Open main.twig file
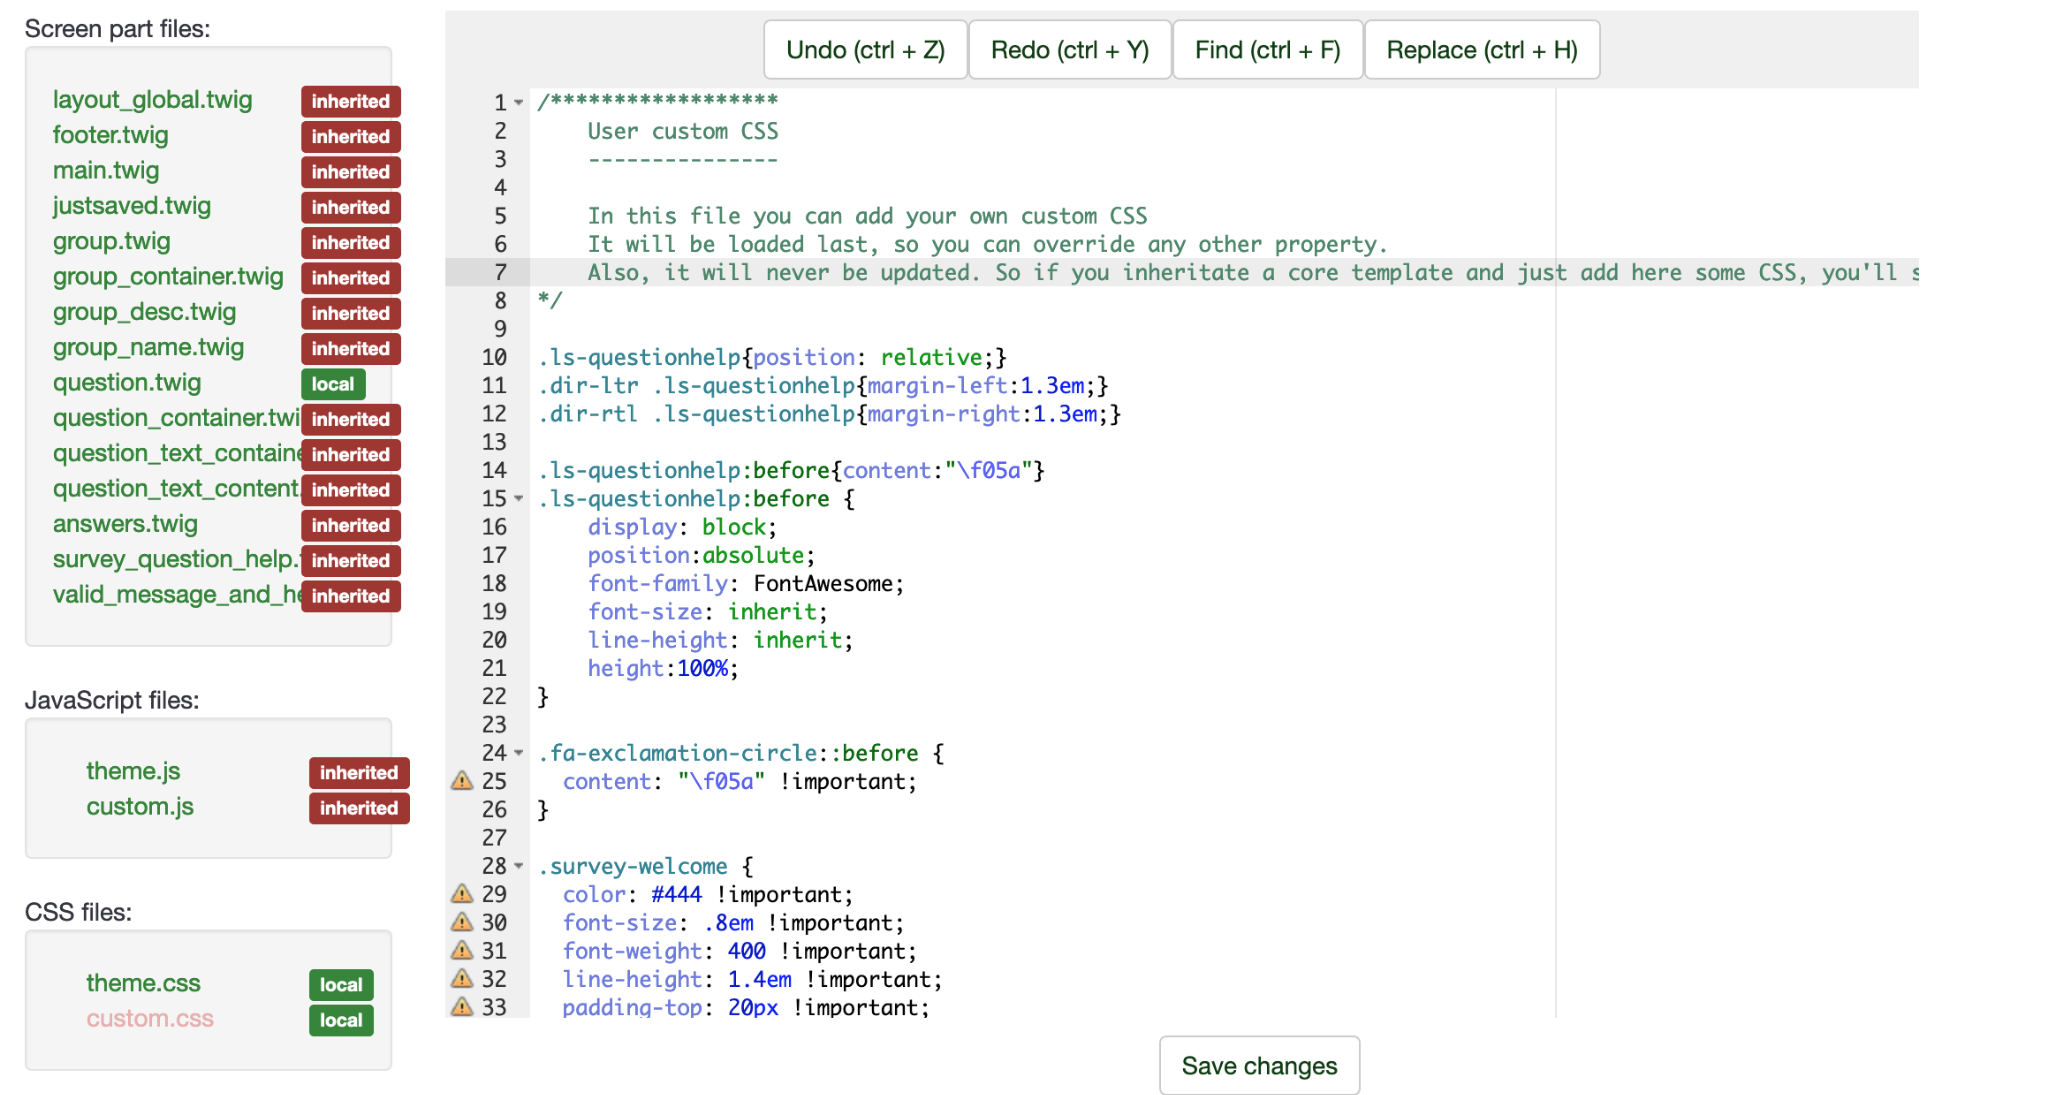2048x1095 pixels. [106, 171]
